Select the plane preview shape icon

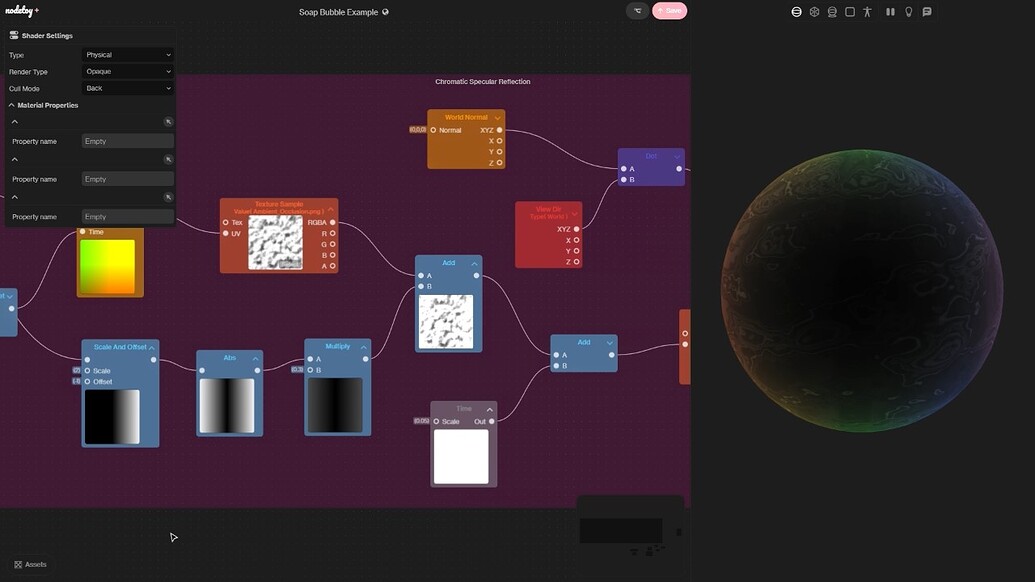(x=848, y=10)
